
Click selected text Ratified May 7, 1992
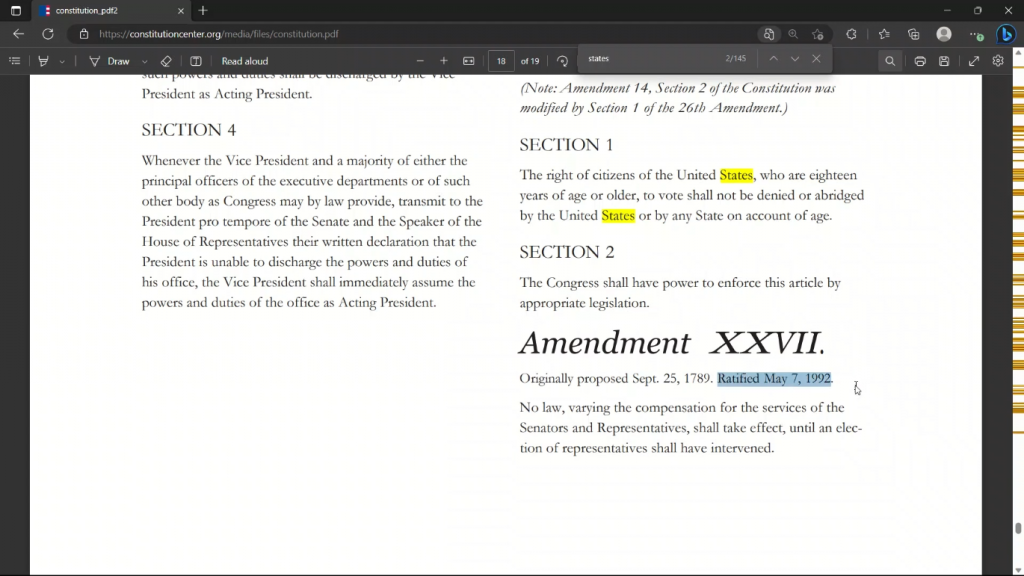coord(774,378)
